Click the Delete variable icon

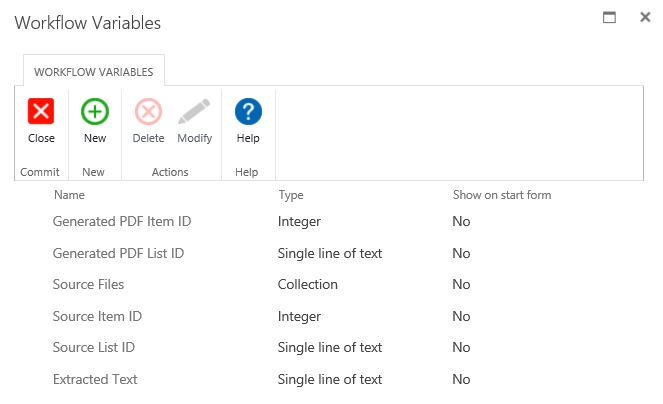tap(148, 112)
